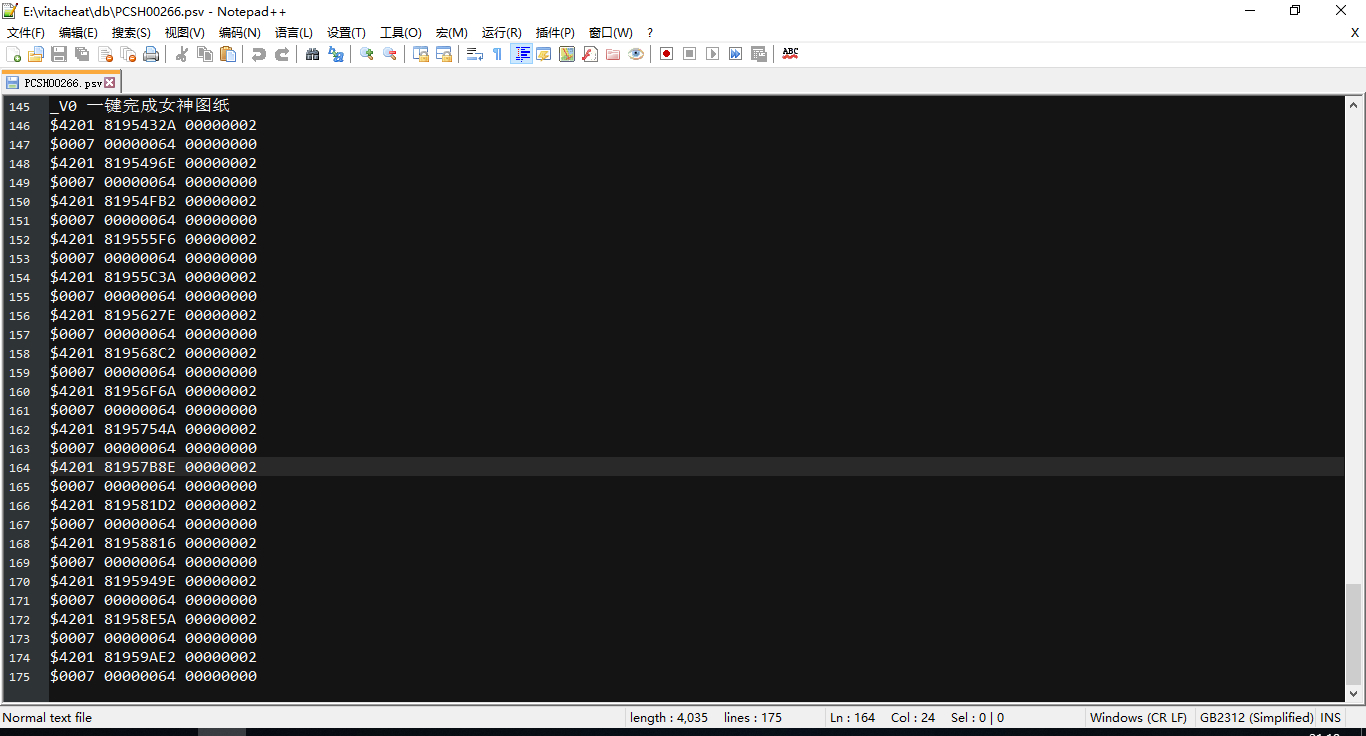Open Find with the binoculars icon
1366x736 pixels.
tap(313, 54)
